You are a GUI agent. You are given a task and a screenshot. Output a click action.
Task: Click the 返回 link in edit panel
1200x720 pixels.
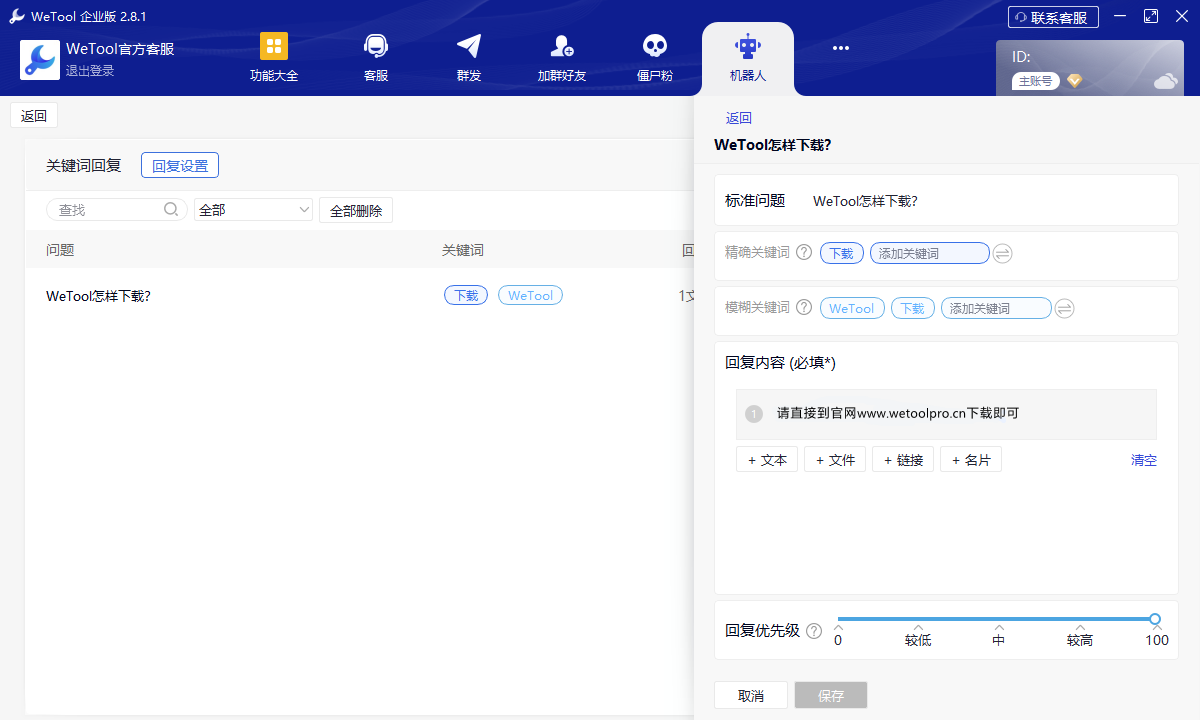[739, 118]
